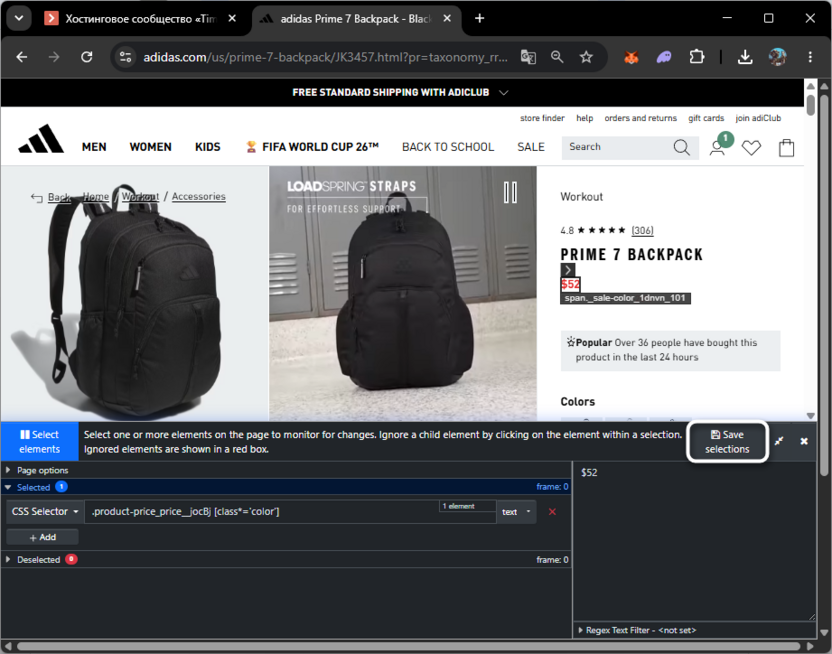Click the page vertical scrollbar thumb

point(810,104)
